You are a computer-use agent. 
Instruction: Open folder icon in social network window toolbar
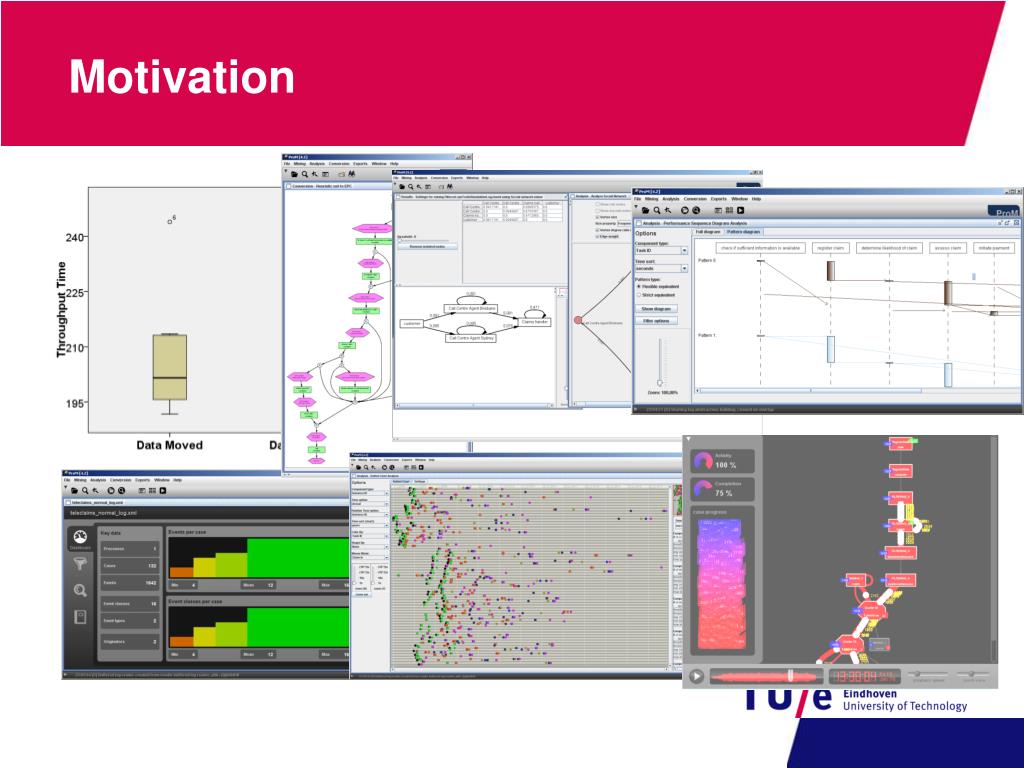402,186
